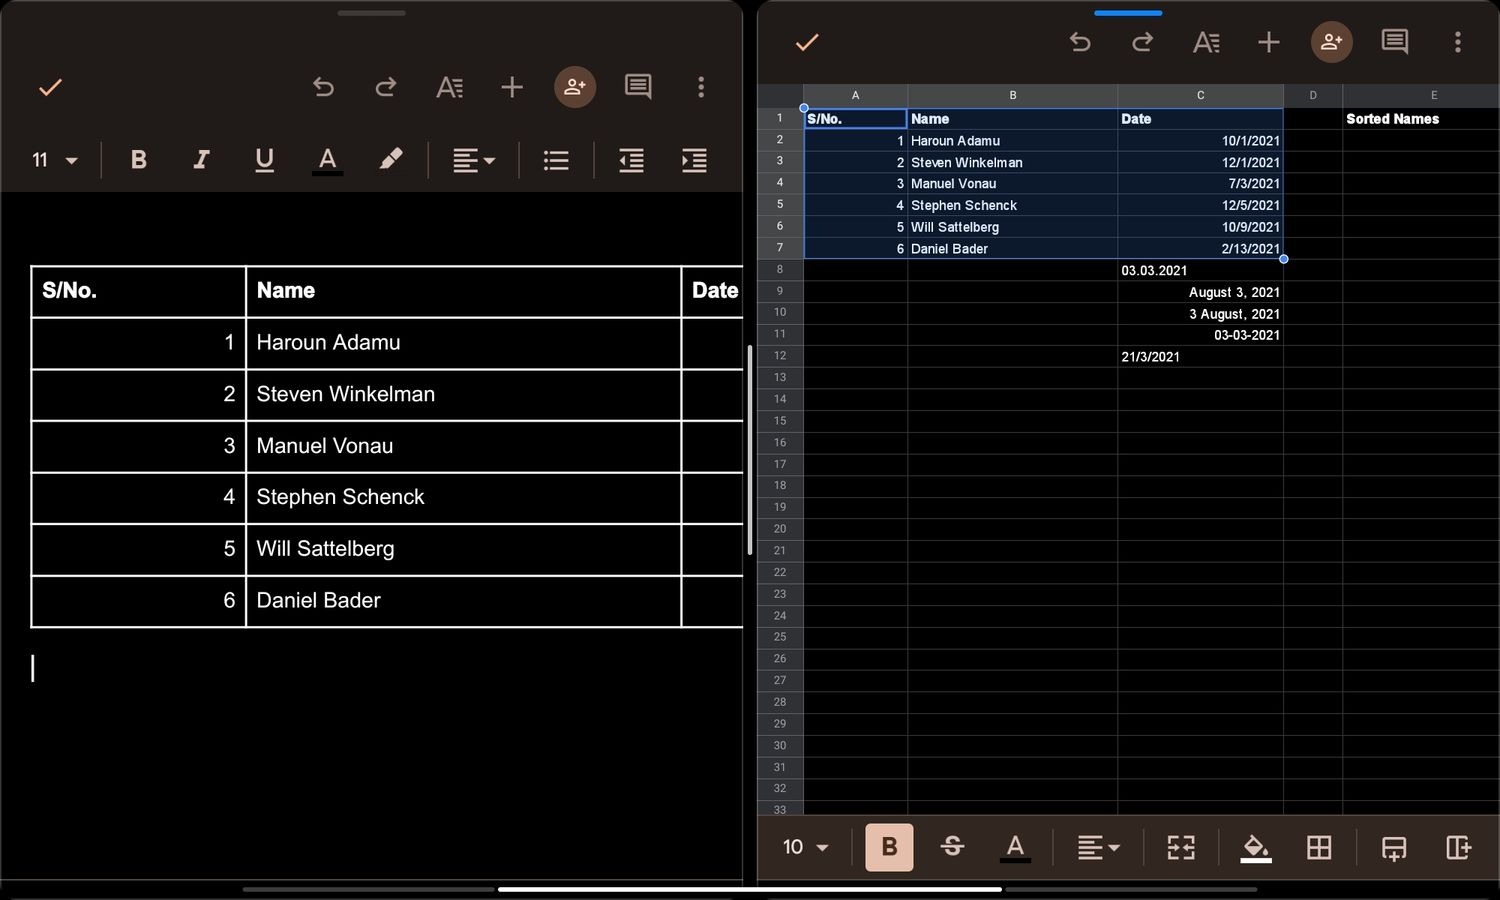This screenshot has height=900, width=1500.
Task: Place cursor in Manuel Vonau Docs cell
Action: coord(463,446)
